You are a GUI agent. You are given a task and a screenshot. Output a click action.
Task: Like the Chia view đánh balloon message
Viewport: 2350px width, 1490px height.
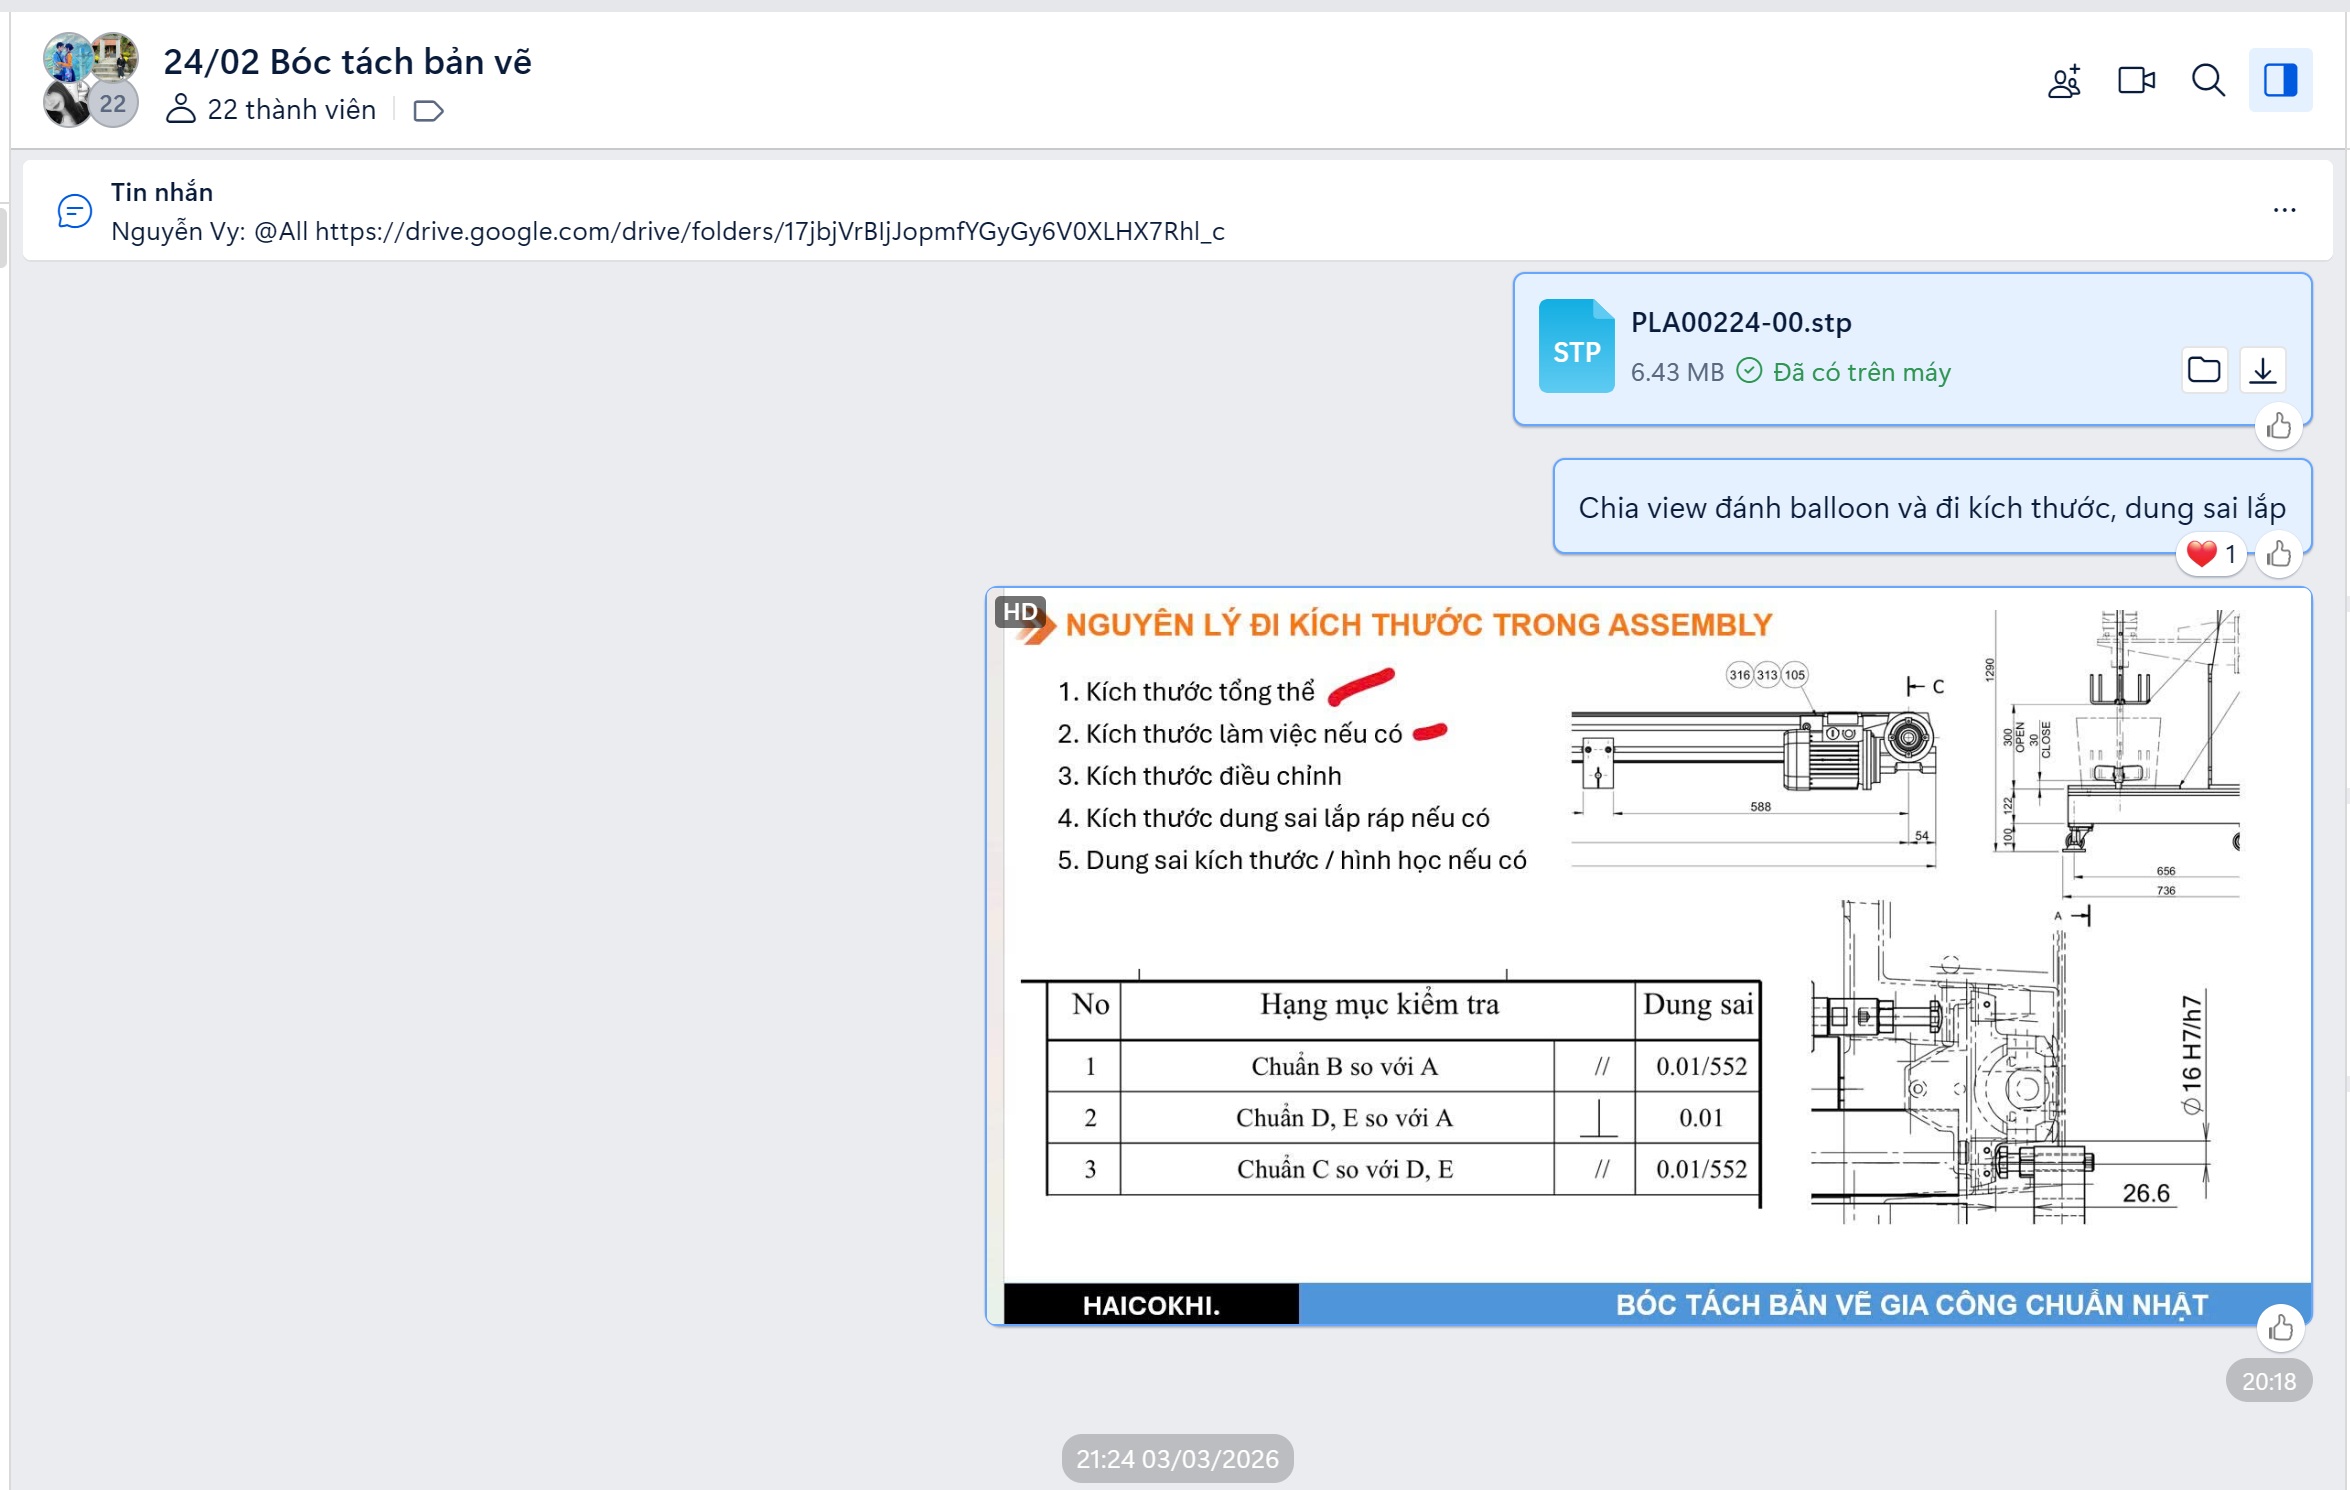click(x=2279, y=554)
